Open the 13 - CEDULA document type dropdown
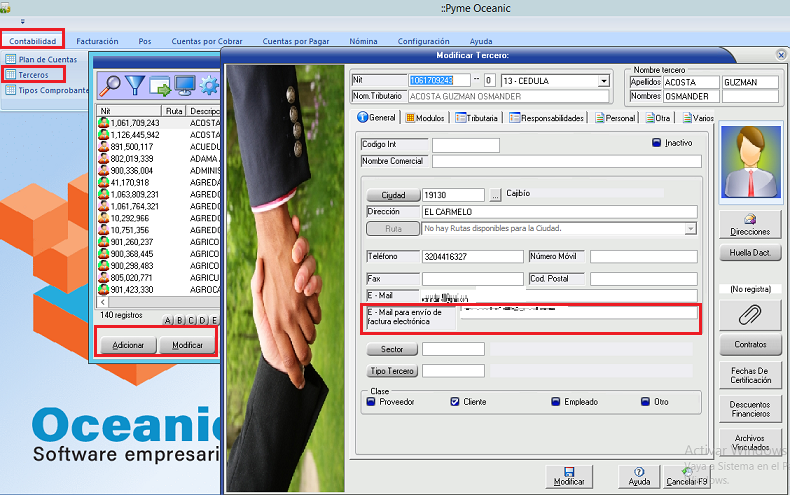This screenshot has width=790, height=495. [603, 81]
